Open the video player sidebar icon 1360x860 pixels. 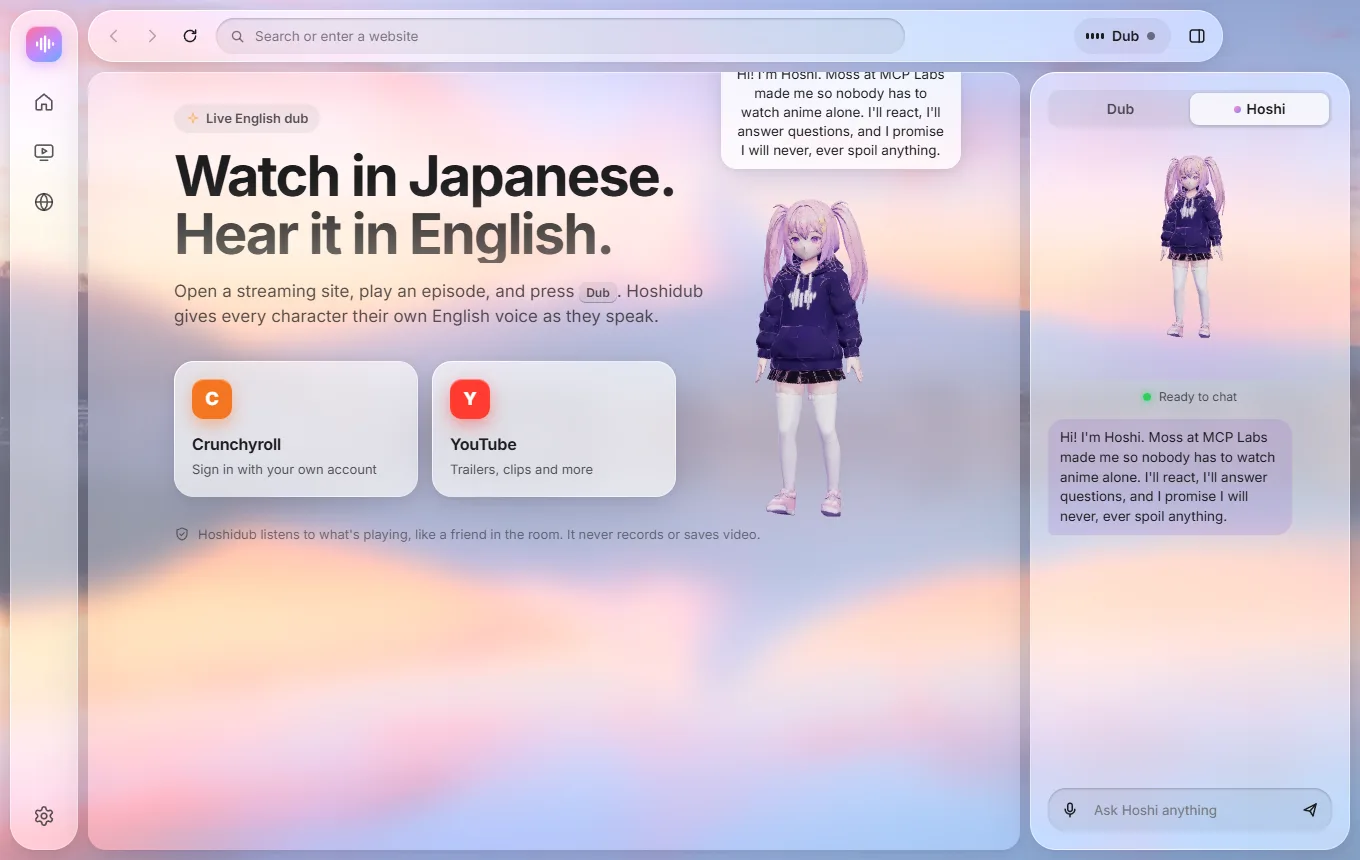[44, 152]
